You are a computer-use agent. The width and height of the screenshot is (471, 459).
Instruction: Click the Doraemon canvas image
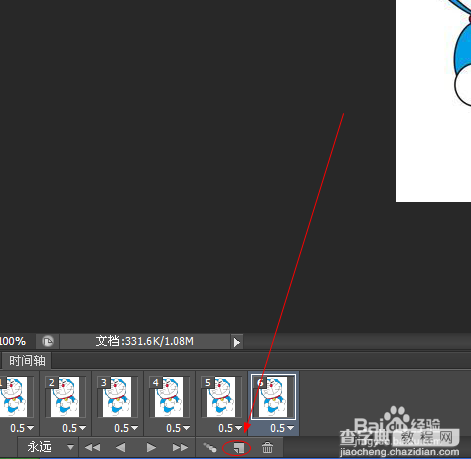pos(433,101)
